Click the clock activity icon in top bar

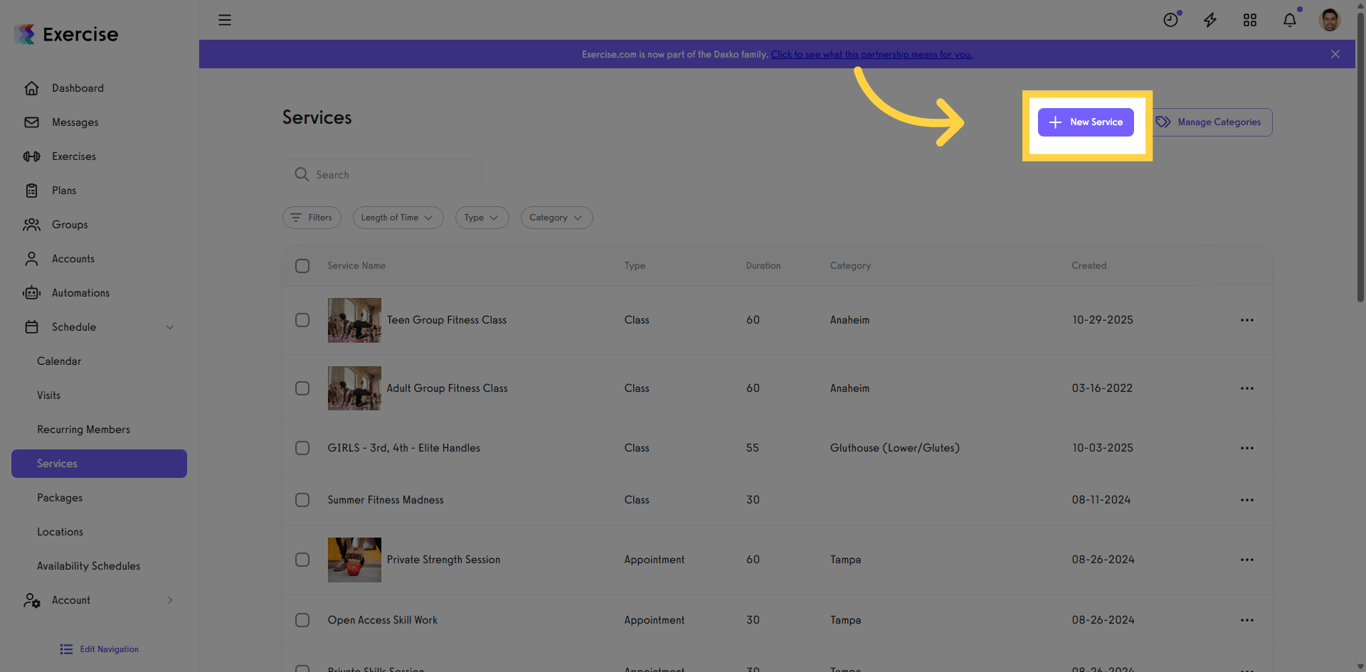pyautogui.click(x=1170, y=19)
